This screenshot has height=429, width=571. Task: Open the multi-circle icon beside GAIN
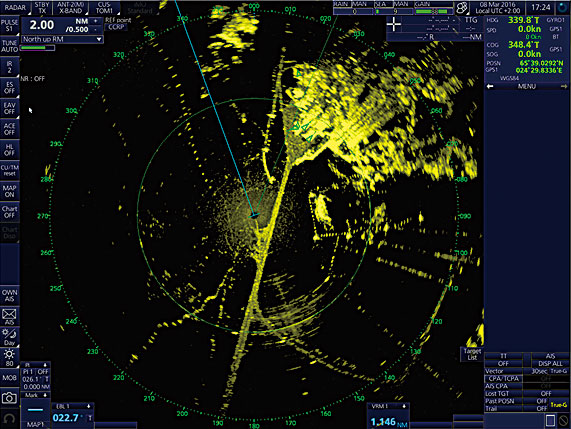point(462,7)
